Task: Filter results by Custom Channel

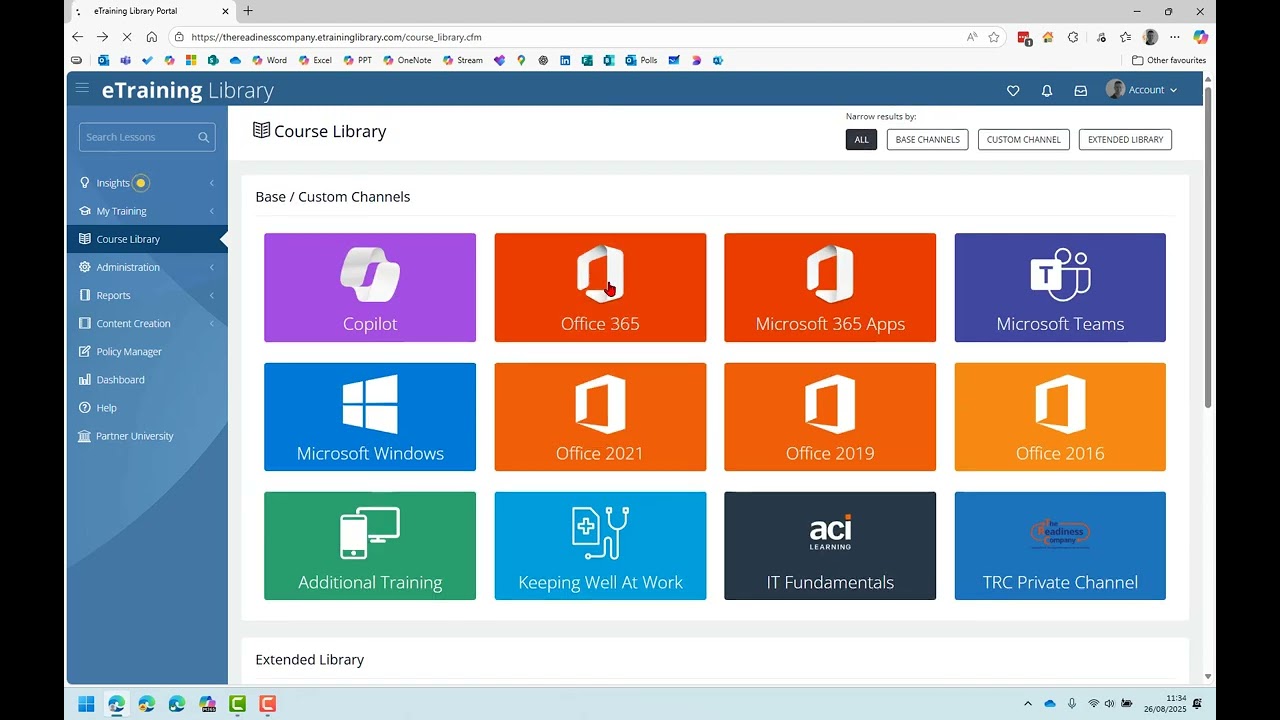Action: point(1024,140)
